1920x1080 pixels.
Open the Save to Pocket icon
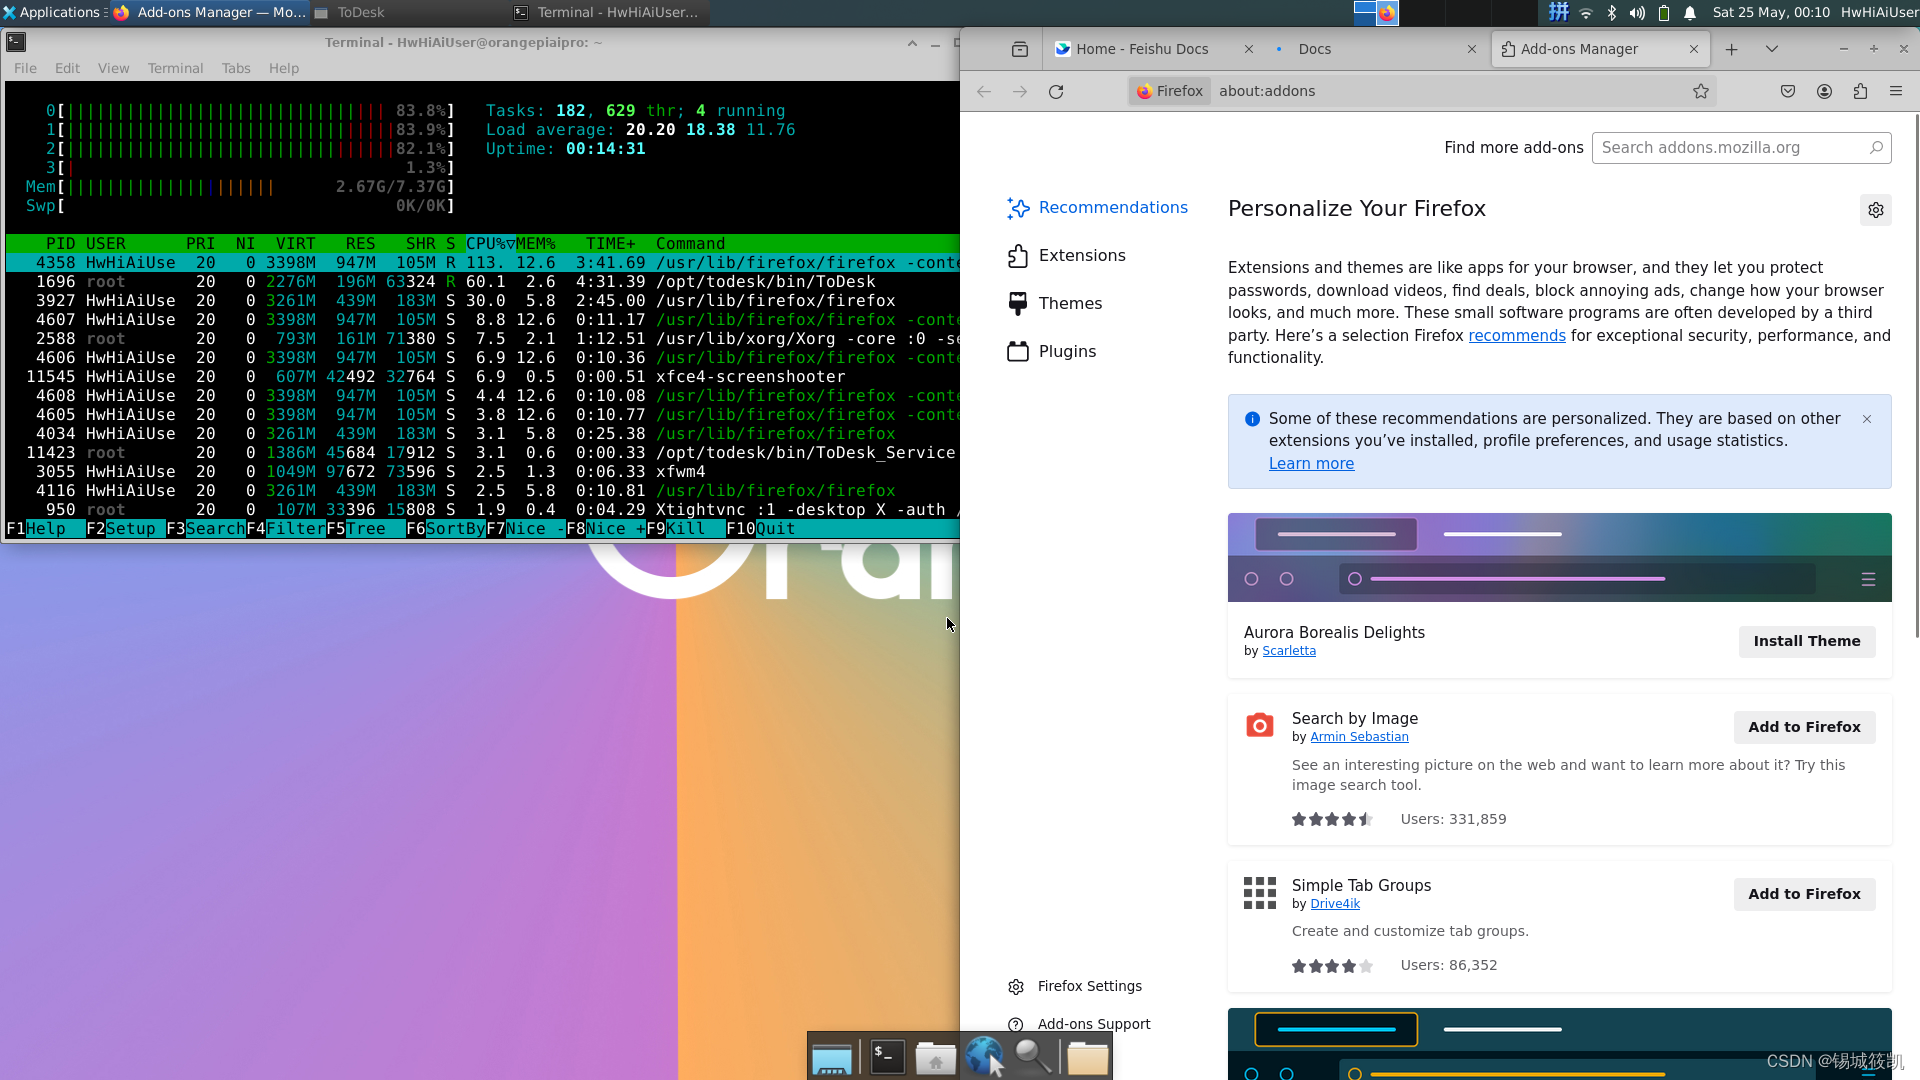pyautogui.click(x=1788, y=91)
